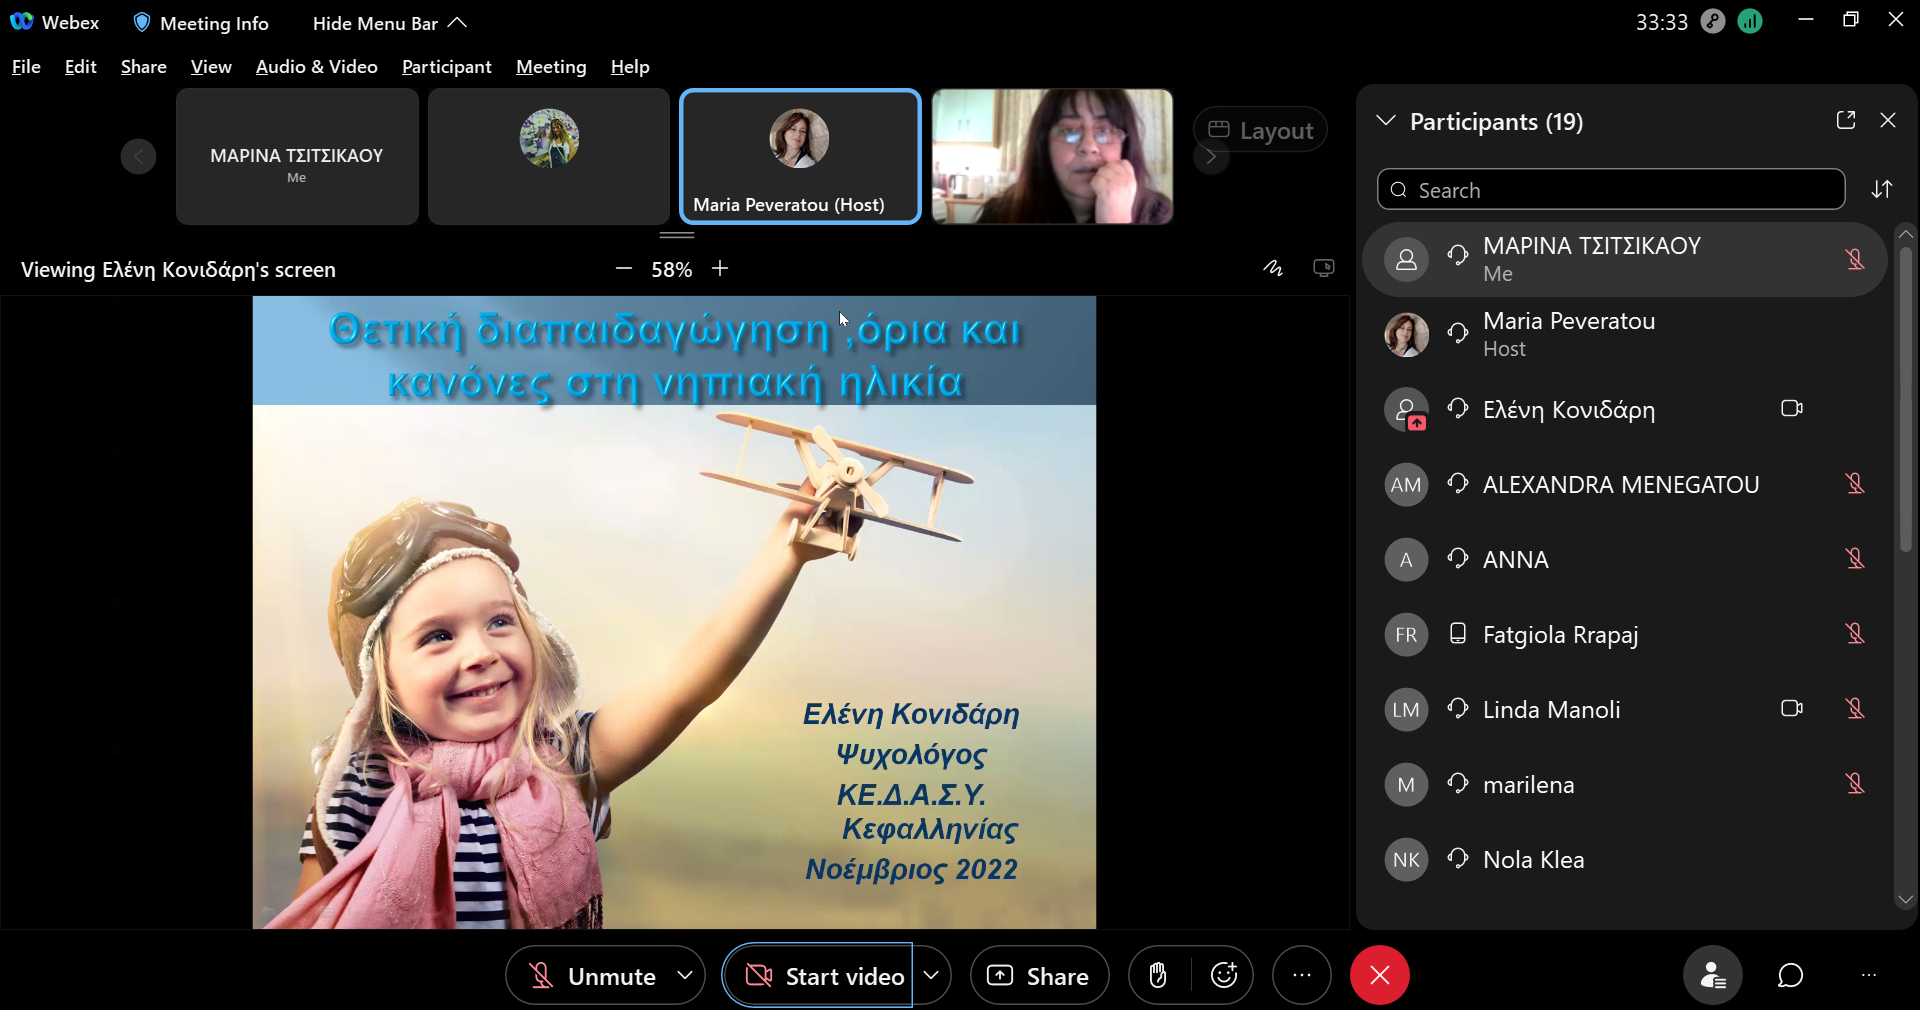Collapse the Participants list chevron
The image size is (1920, 1010).
point(1386,121)
